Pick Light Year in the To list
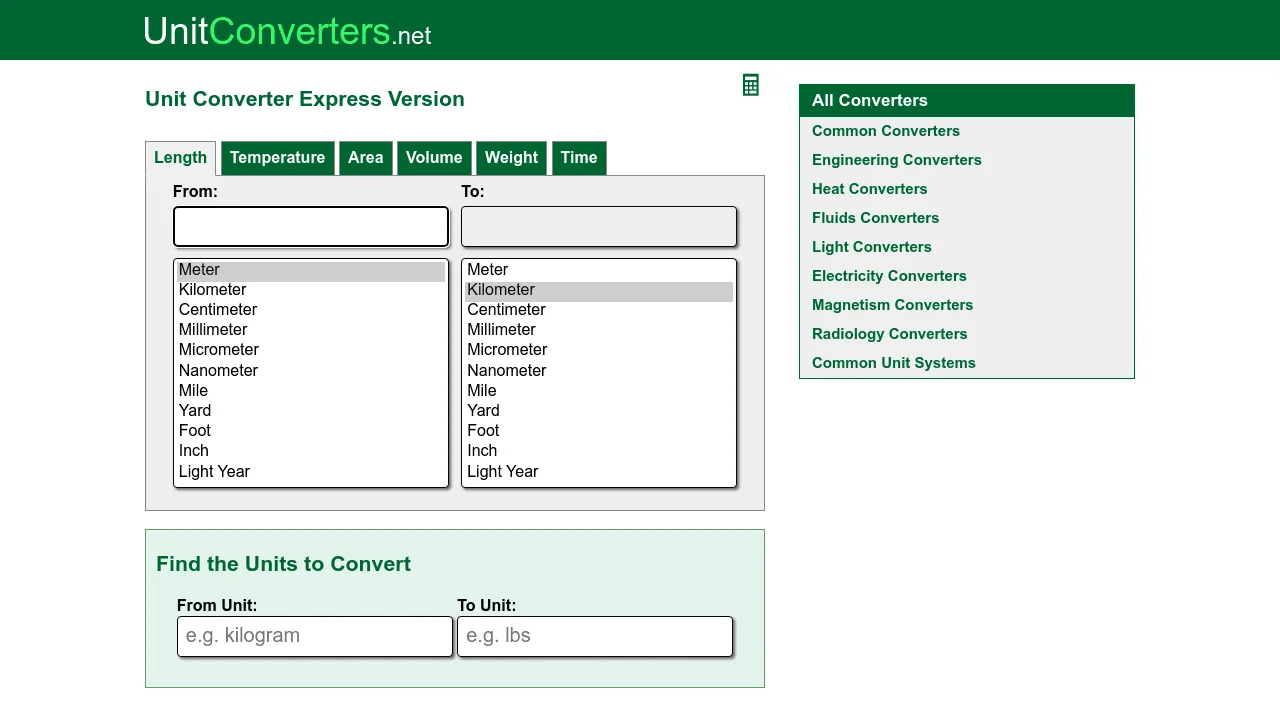1280x720 pixels. point(502,472)
